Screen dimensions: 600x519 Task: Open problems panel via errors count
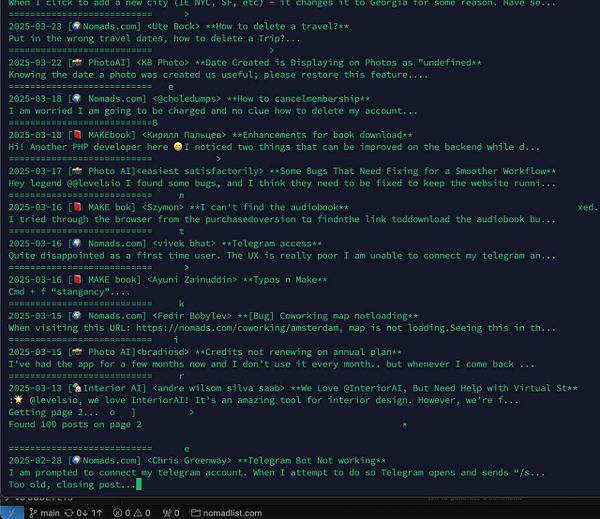point(122,513)
